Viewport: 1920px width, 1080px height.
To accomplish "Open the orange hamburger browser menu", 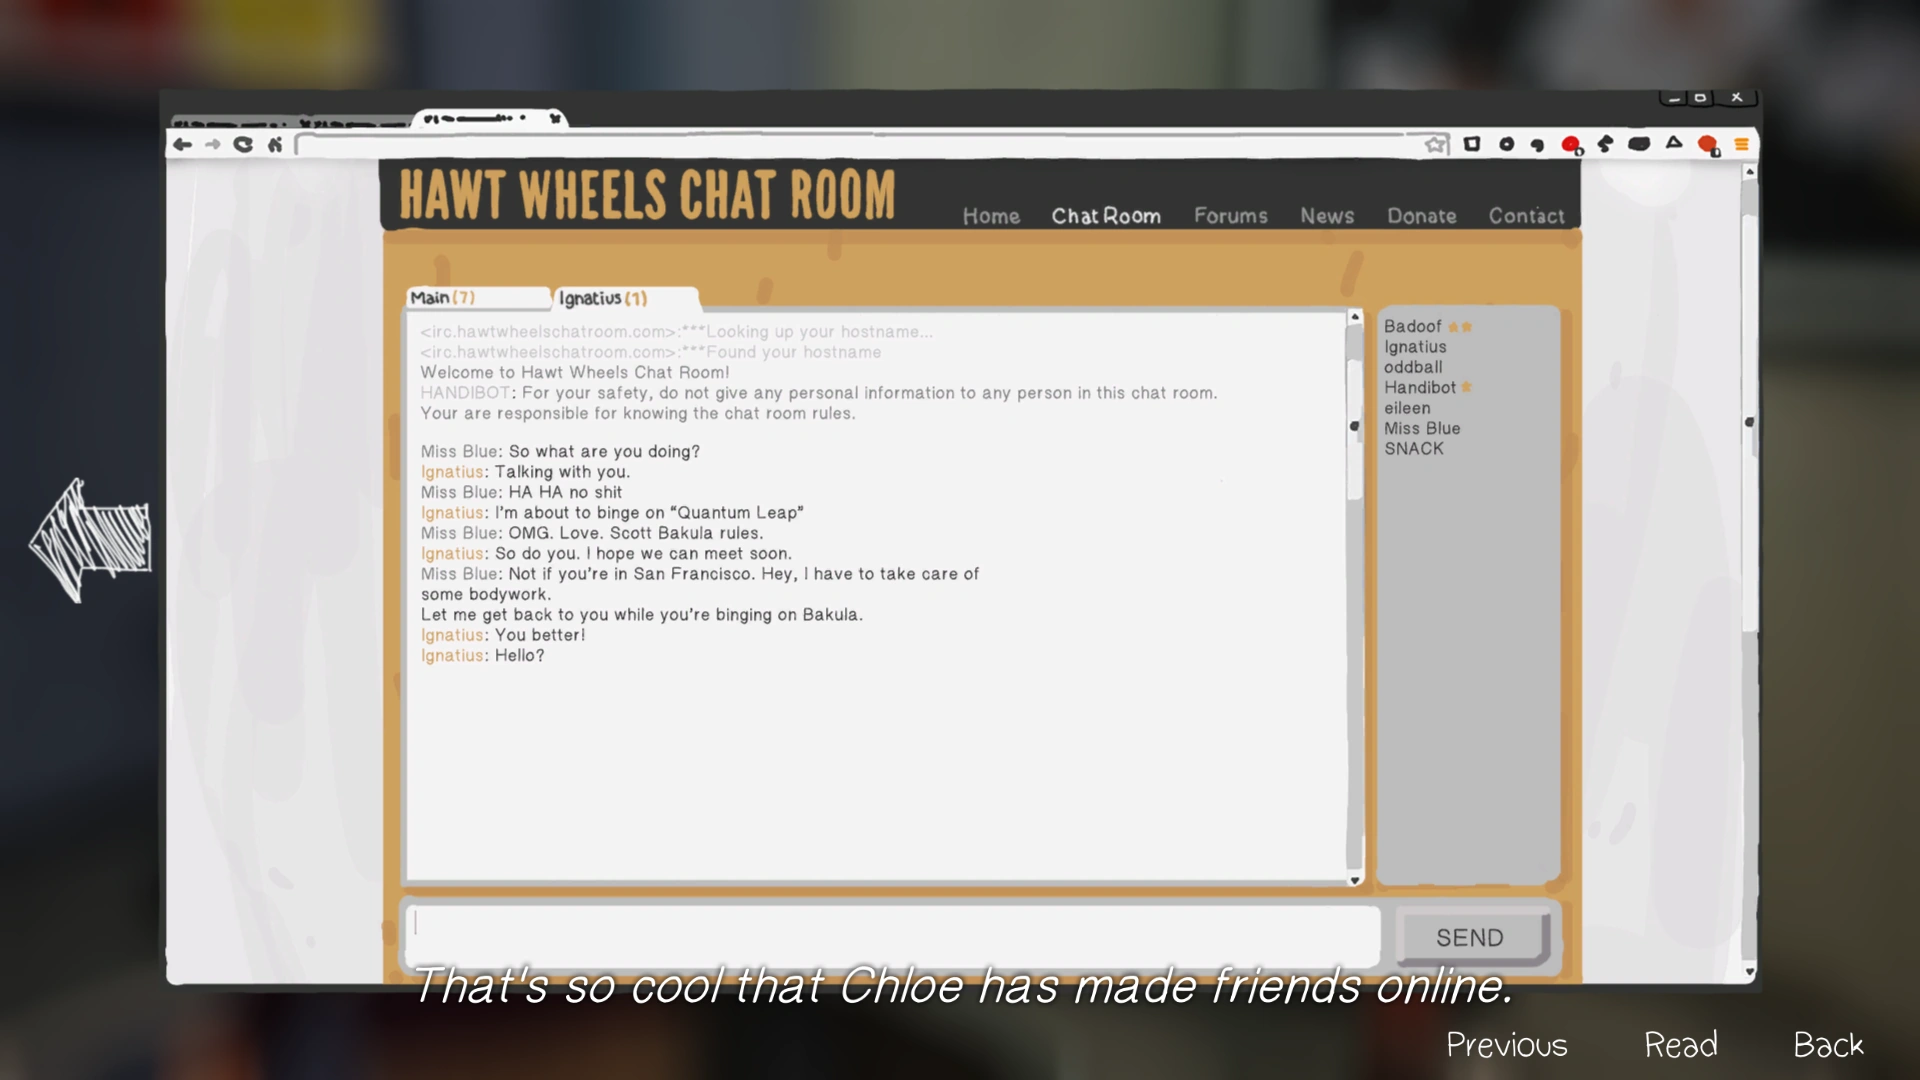I will pos(1741,145).
